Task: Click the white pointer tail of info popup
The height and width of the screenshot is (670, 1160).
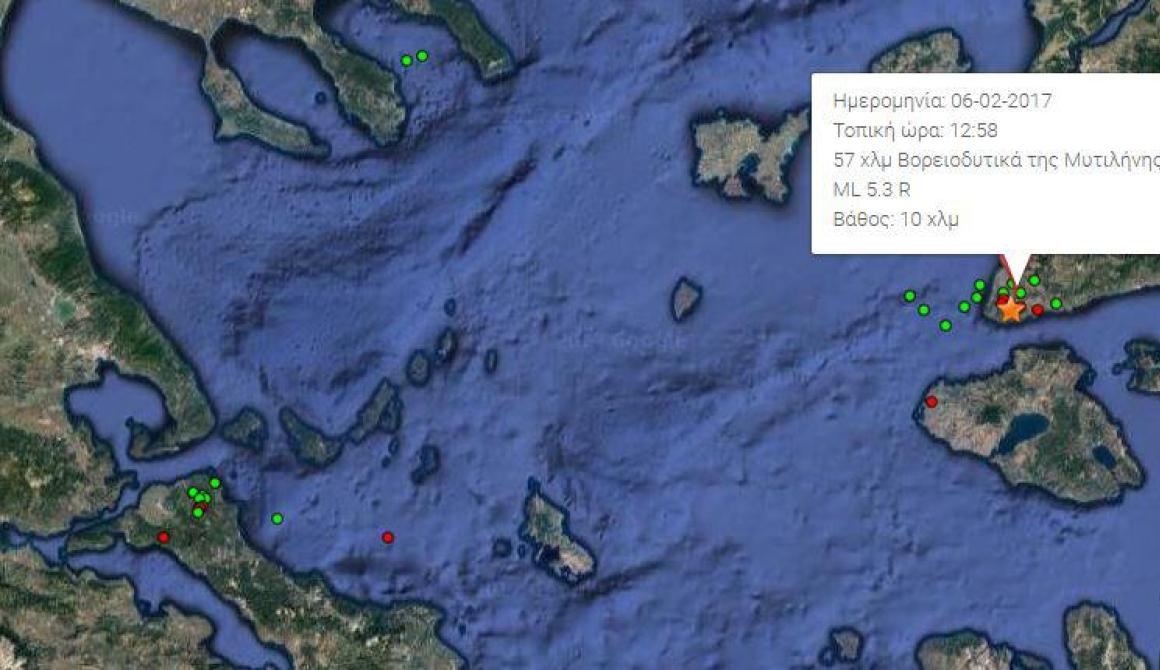Action: point(1015,268)
